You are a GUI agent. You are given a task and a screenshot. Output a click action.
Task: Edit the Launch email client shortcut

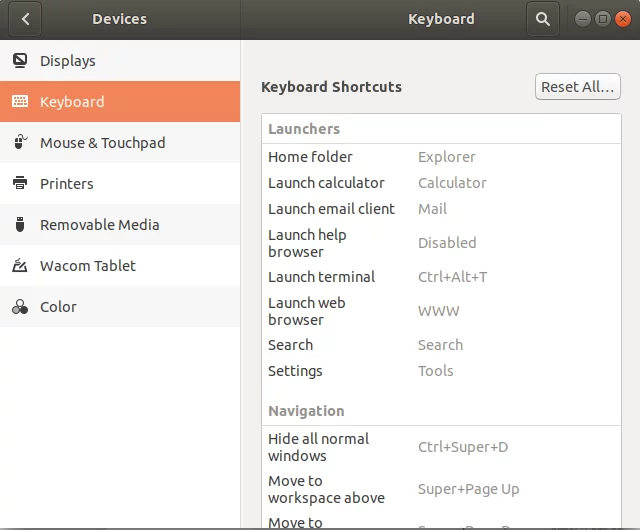(441, 209)
